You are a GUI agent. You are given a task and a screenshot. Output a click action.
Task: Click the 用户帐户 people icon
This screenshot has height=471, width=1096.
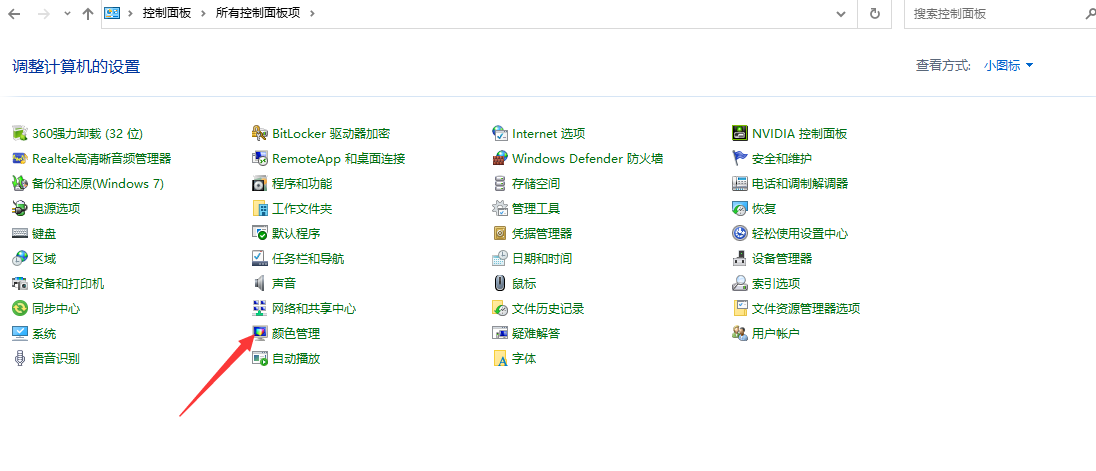click(740, 333)
